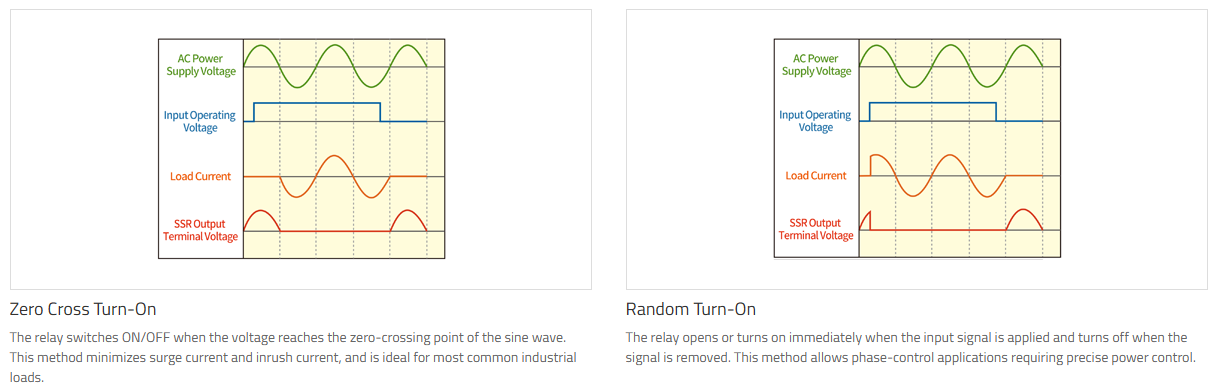
Task: Click SSR Output Terminal Voltage label in right diagram
Action: [x=816, y=230]
